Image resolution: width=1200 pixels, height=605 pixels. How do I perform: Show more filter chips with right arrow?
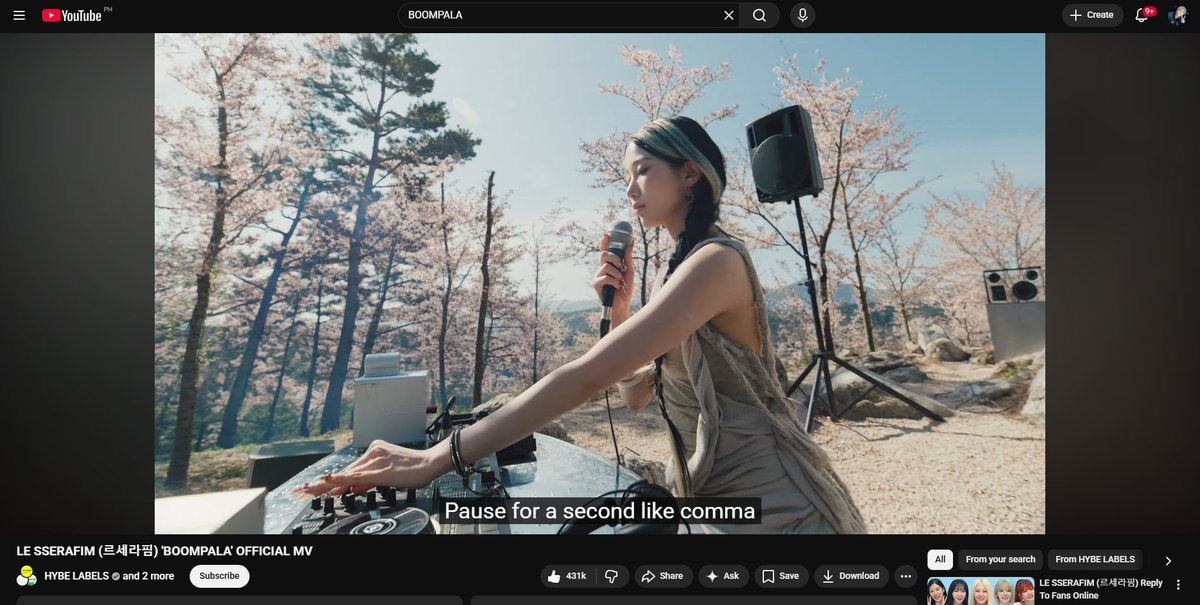coord(1168,561)
